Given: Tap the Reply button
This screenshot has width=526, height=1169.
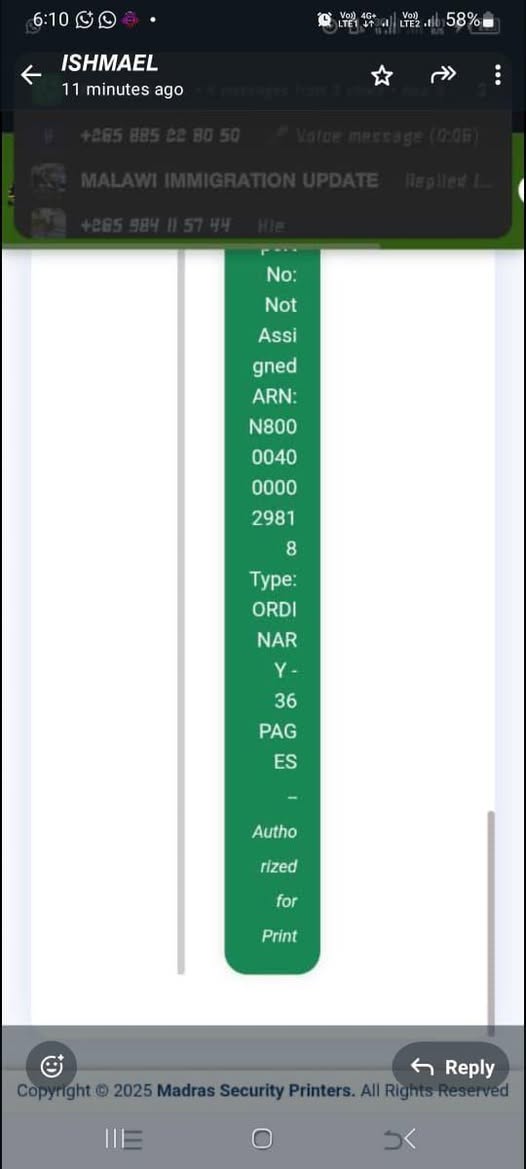Looking at the screenshot, I should (452, 1067).
